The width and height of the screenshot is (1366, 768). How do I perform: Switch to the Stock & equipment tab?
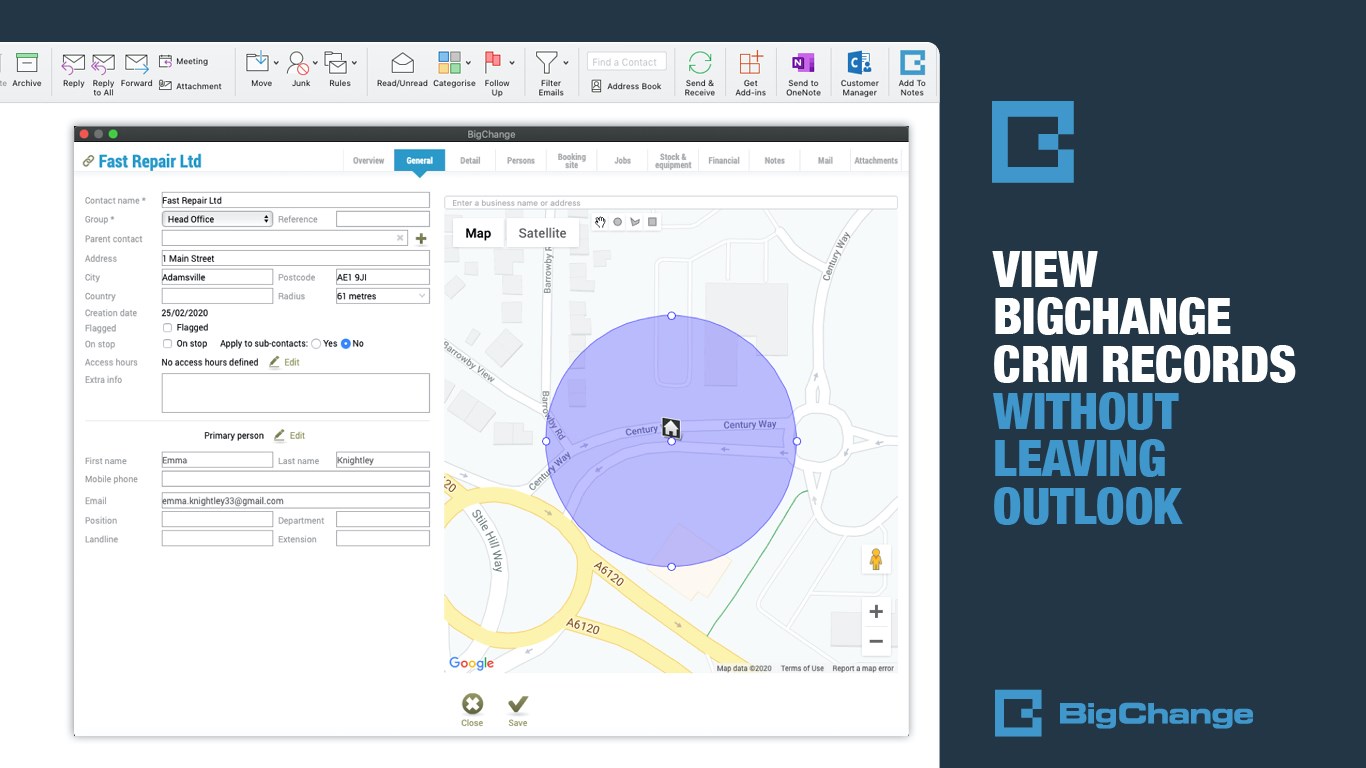(673, 160)
